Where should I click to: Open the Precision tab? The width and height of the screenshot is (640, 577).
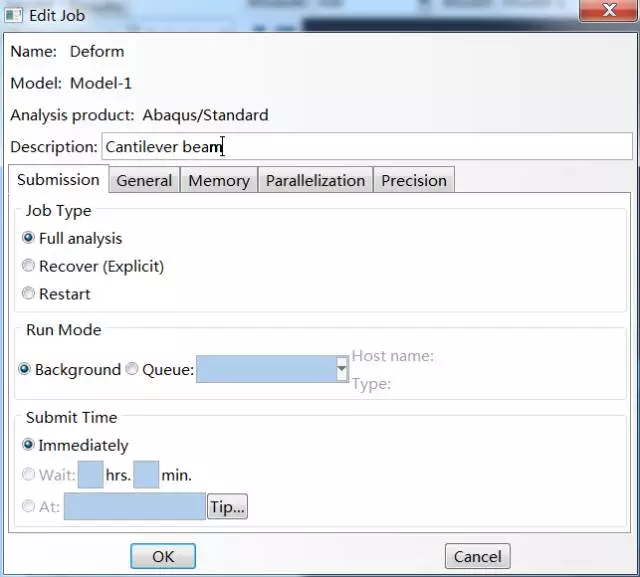[x=414, y=180]
